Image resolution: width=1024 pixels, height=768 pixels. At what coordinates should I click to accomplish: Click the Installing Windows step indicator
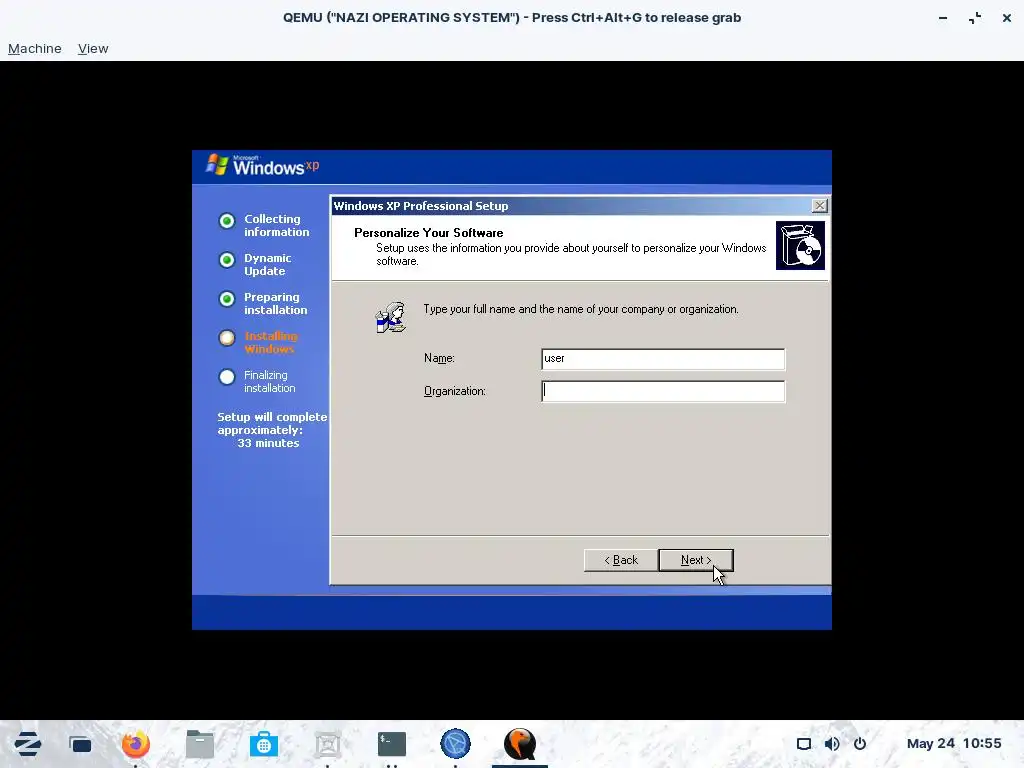[x=227, y=338]
